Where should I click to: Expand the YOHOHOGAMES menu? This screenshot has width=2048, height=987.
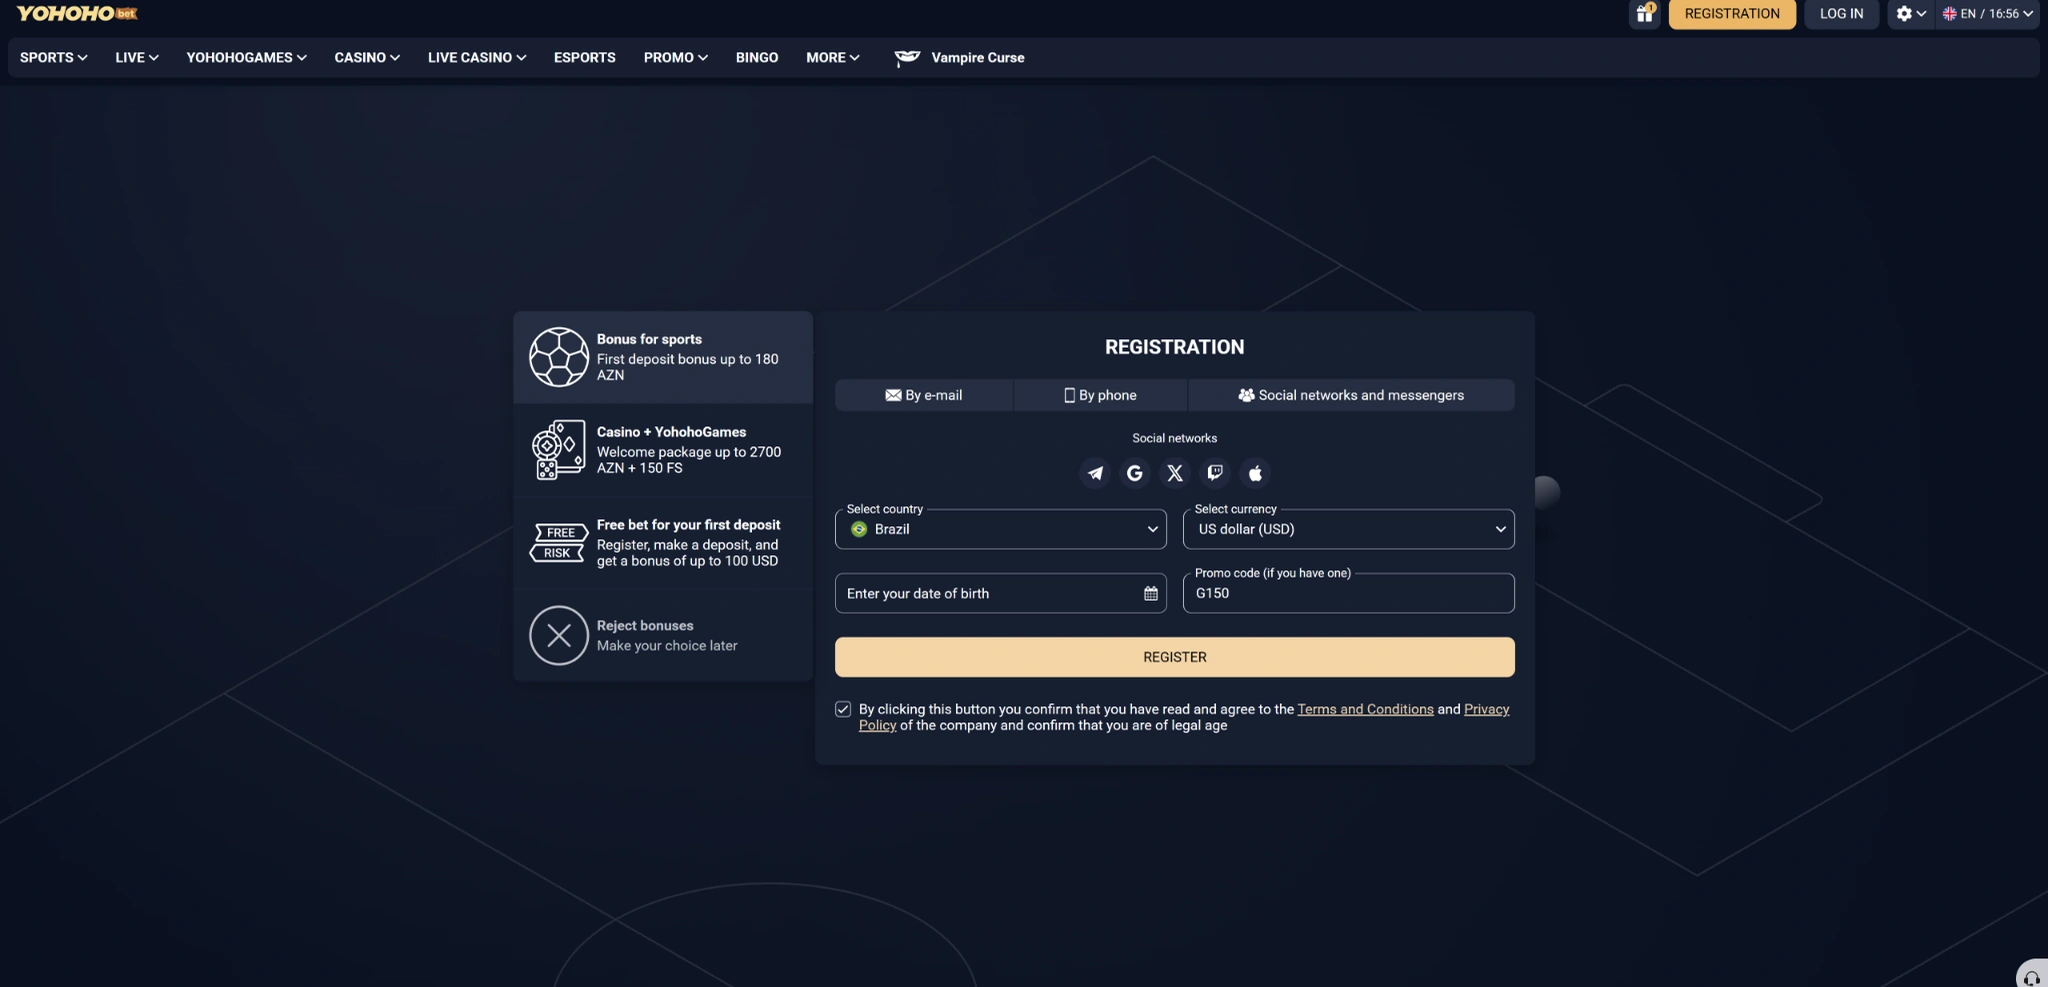(x=246, y=58)
